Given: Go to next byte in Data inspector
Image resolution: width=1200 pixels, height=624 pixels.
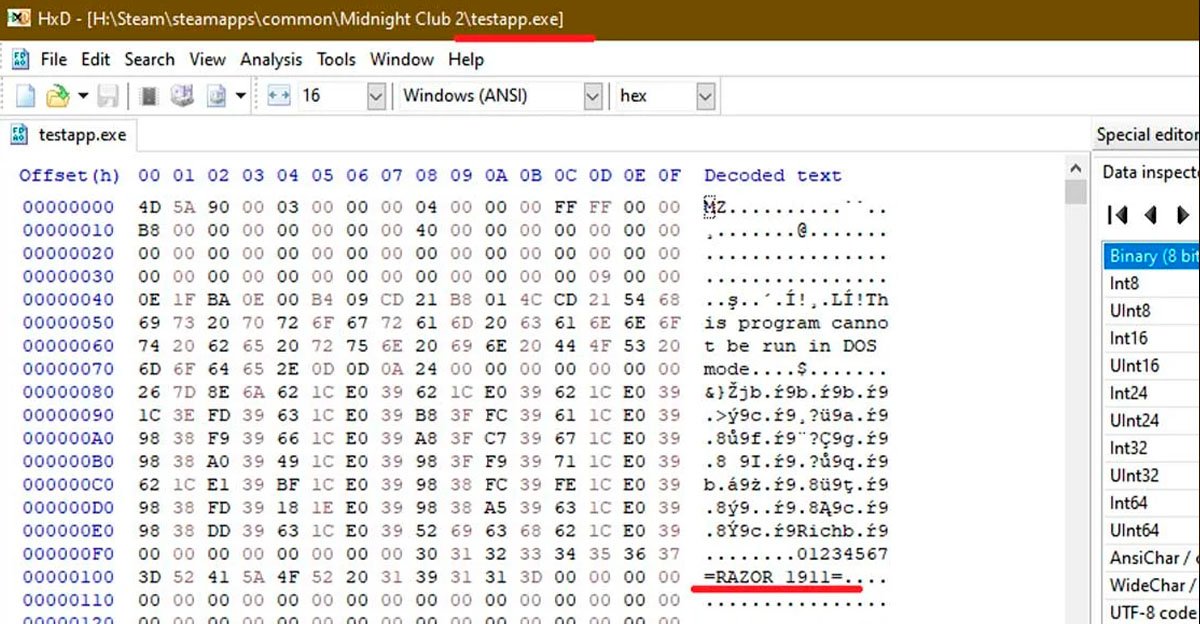Looking at the screenshot, I should (x=1183, y=214).
